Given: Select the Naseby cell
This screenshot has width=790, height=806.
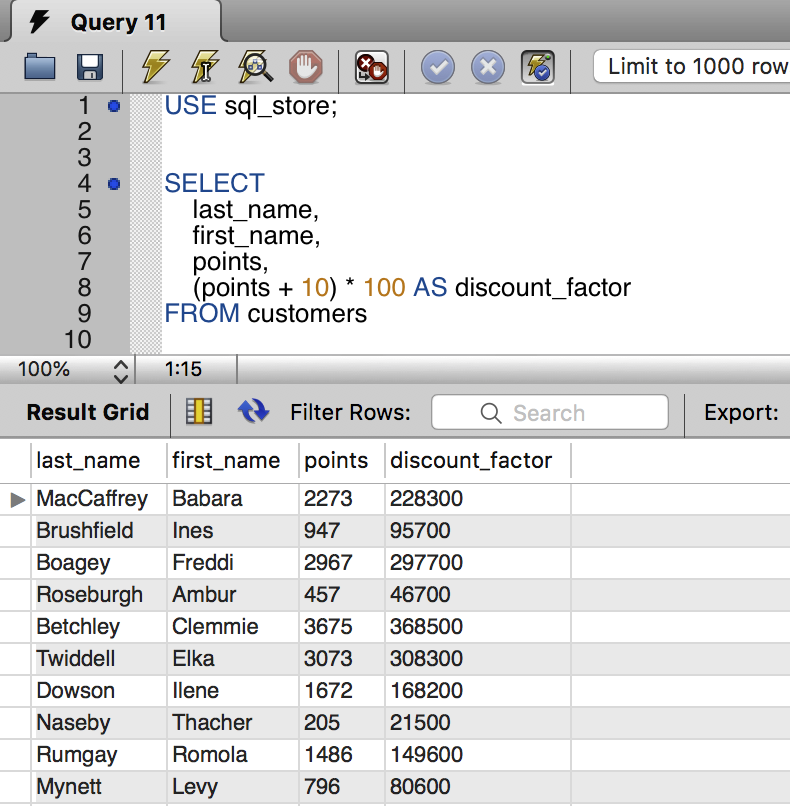Looking at the screenshot, I should (x=99, y=723).
